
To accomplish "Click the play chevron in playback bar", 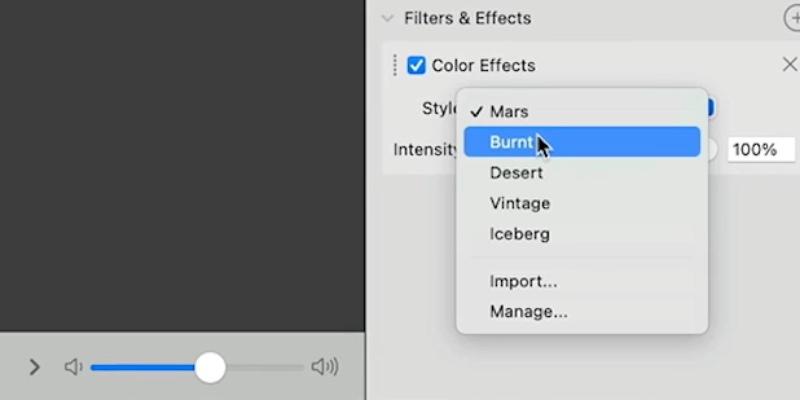I will 34,367.
